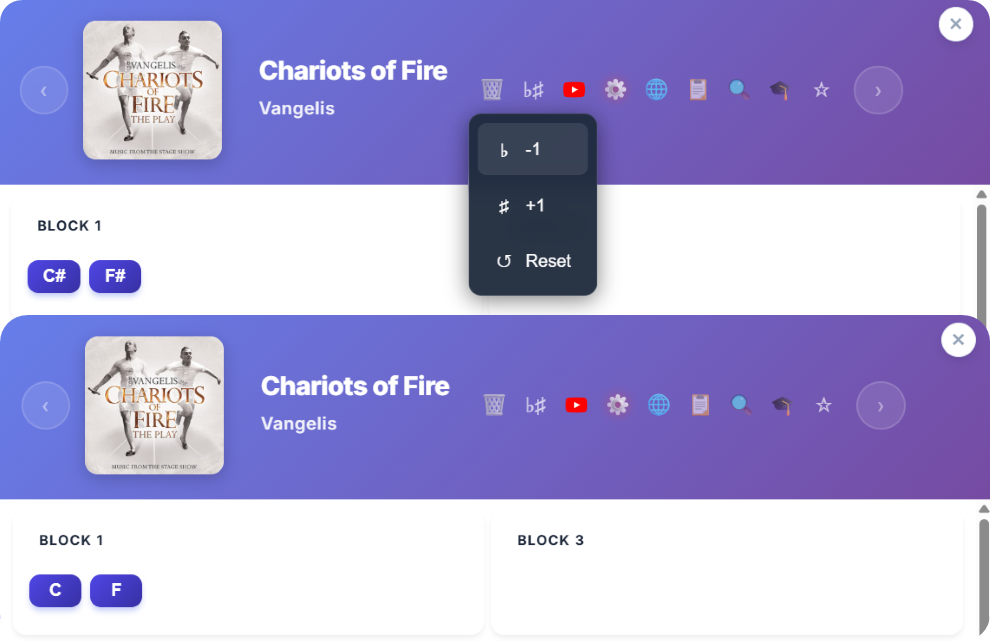
Task: Click the globe icon in the top header
Action: [657, 90]
